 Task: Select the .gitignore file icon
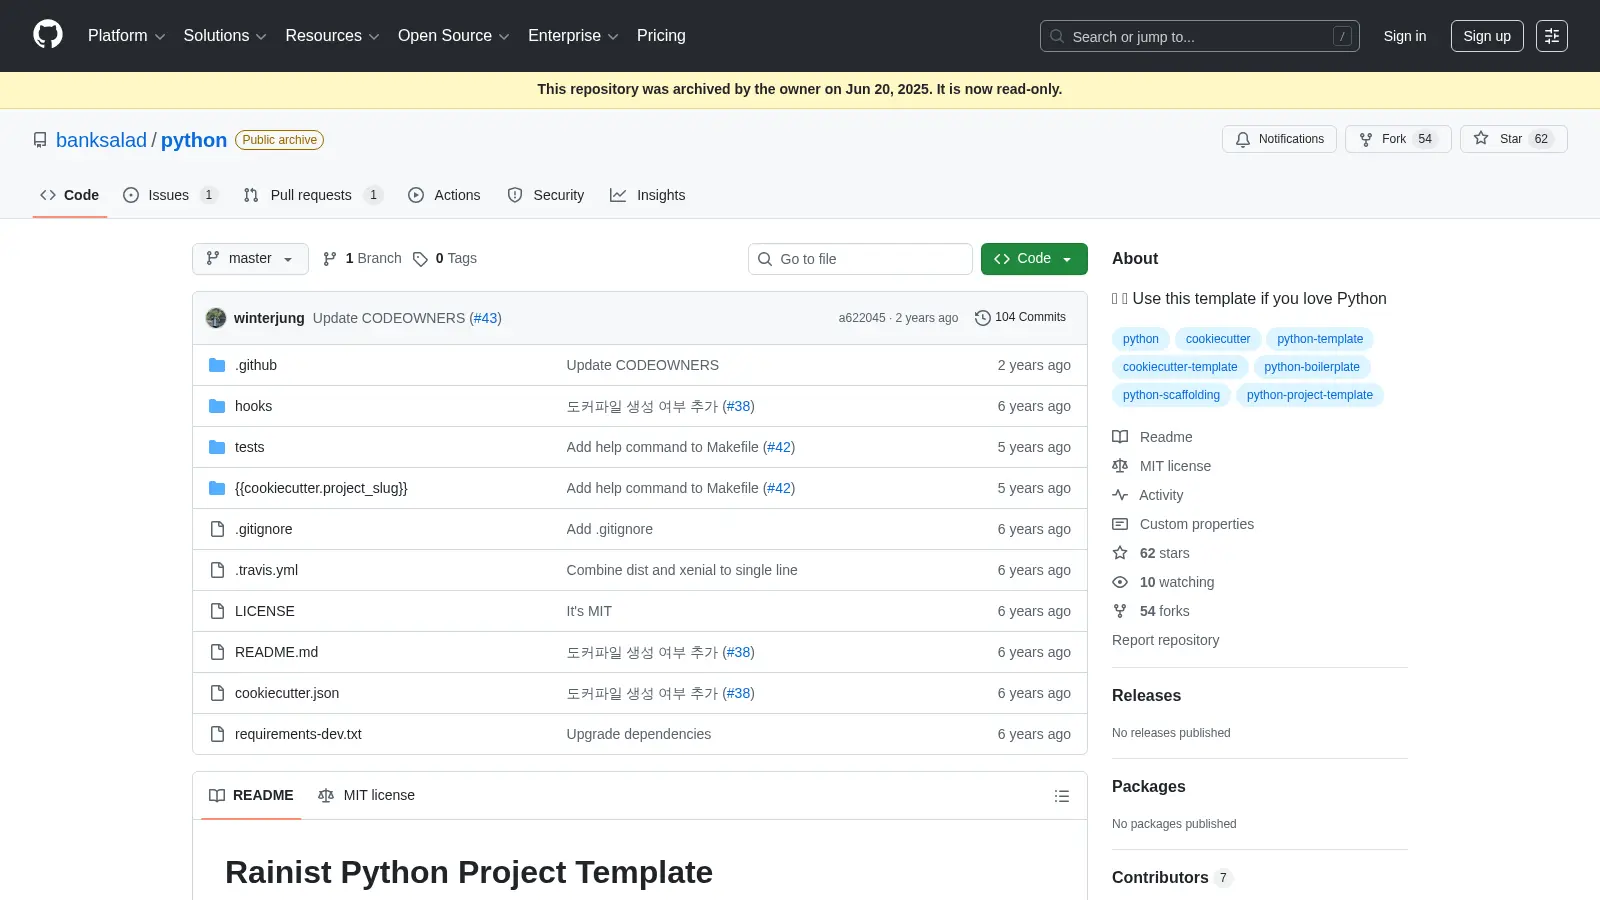pos(217,529)
